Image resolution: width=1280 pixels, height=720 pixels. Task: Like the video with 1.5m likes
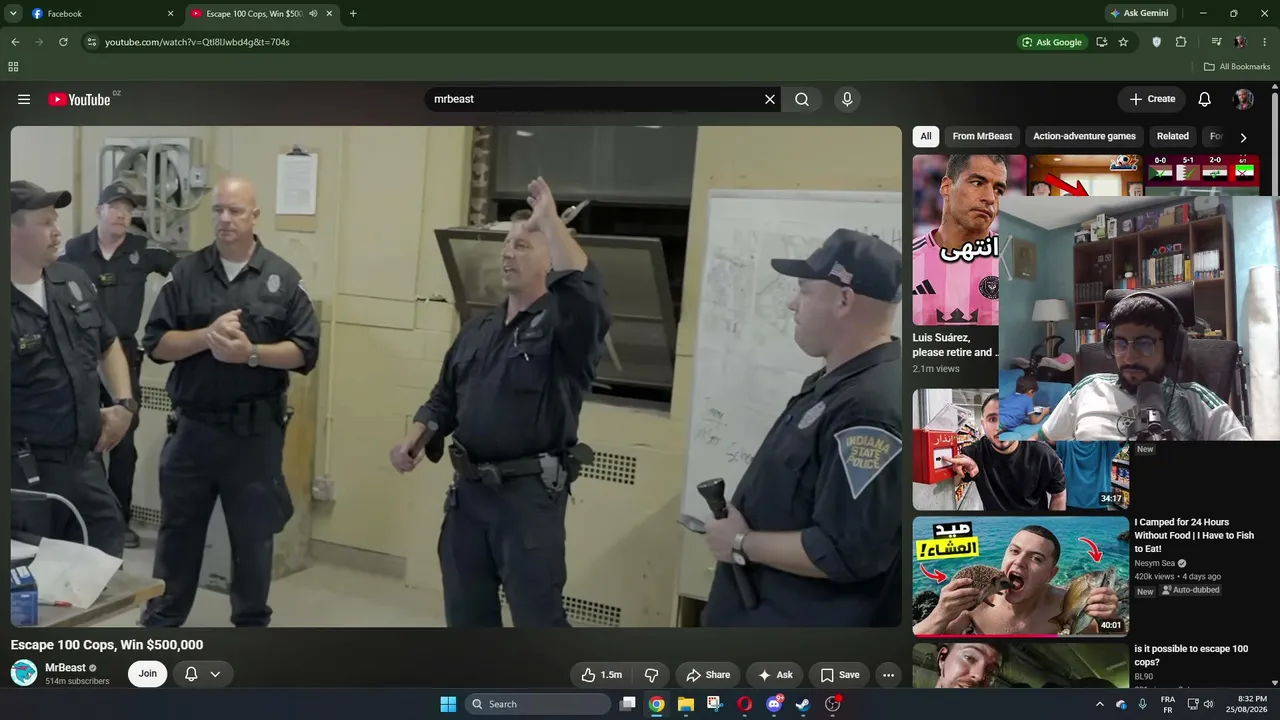(x=602, y=675)
